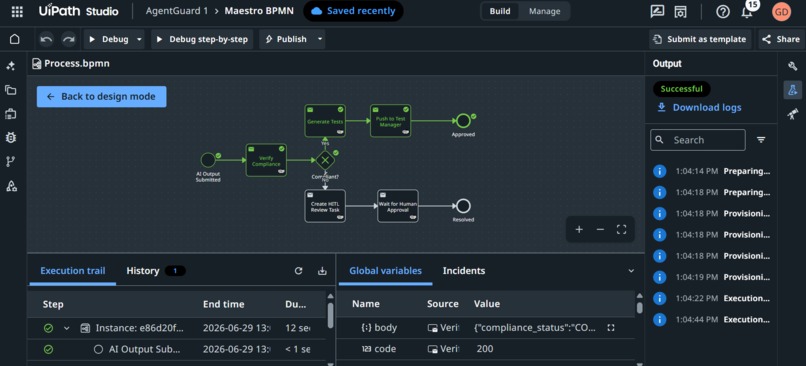This screenshot has width=806, height=366.
Task: Select the Create HITL Review Task node
Action: 325,206
